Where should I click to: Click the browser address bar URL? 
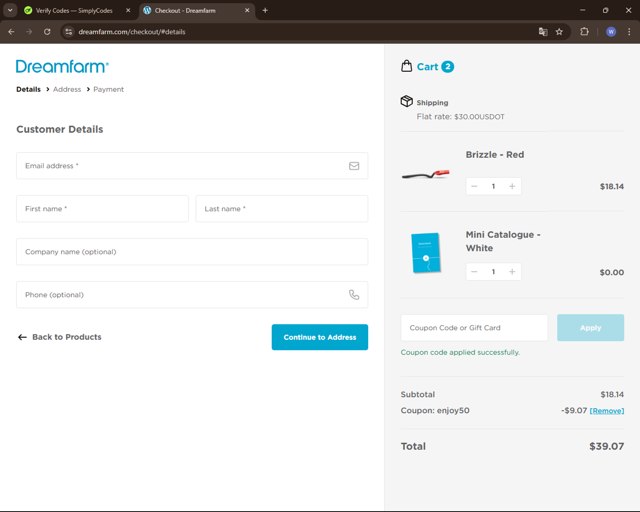coord(131,32)
